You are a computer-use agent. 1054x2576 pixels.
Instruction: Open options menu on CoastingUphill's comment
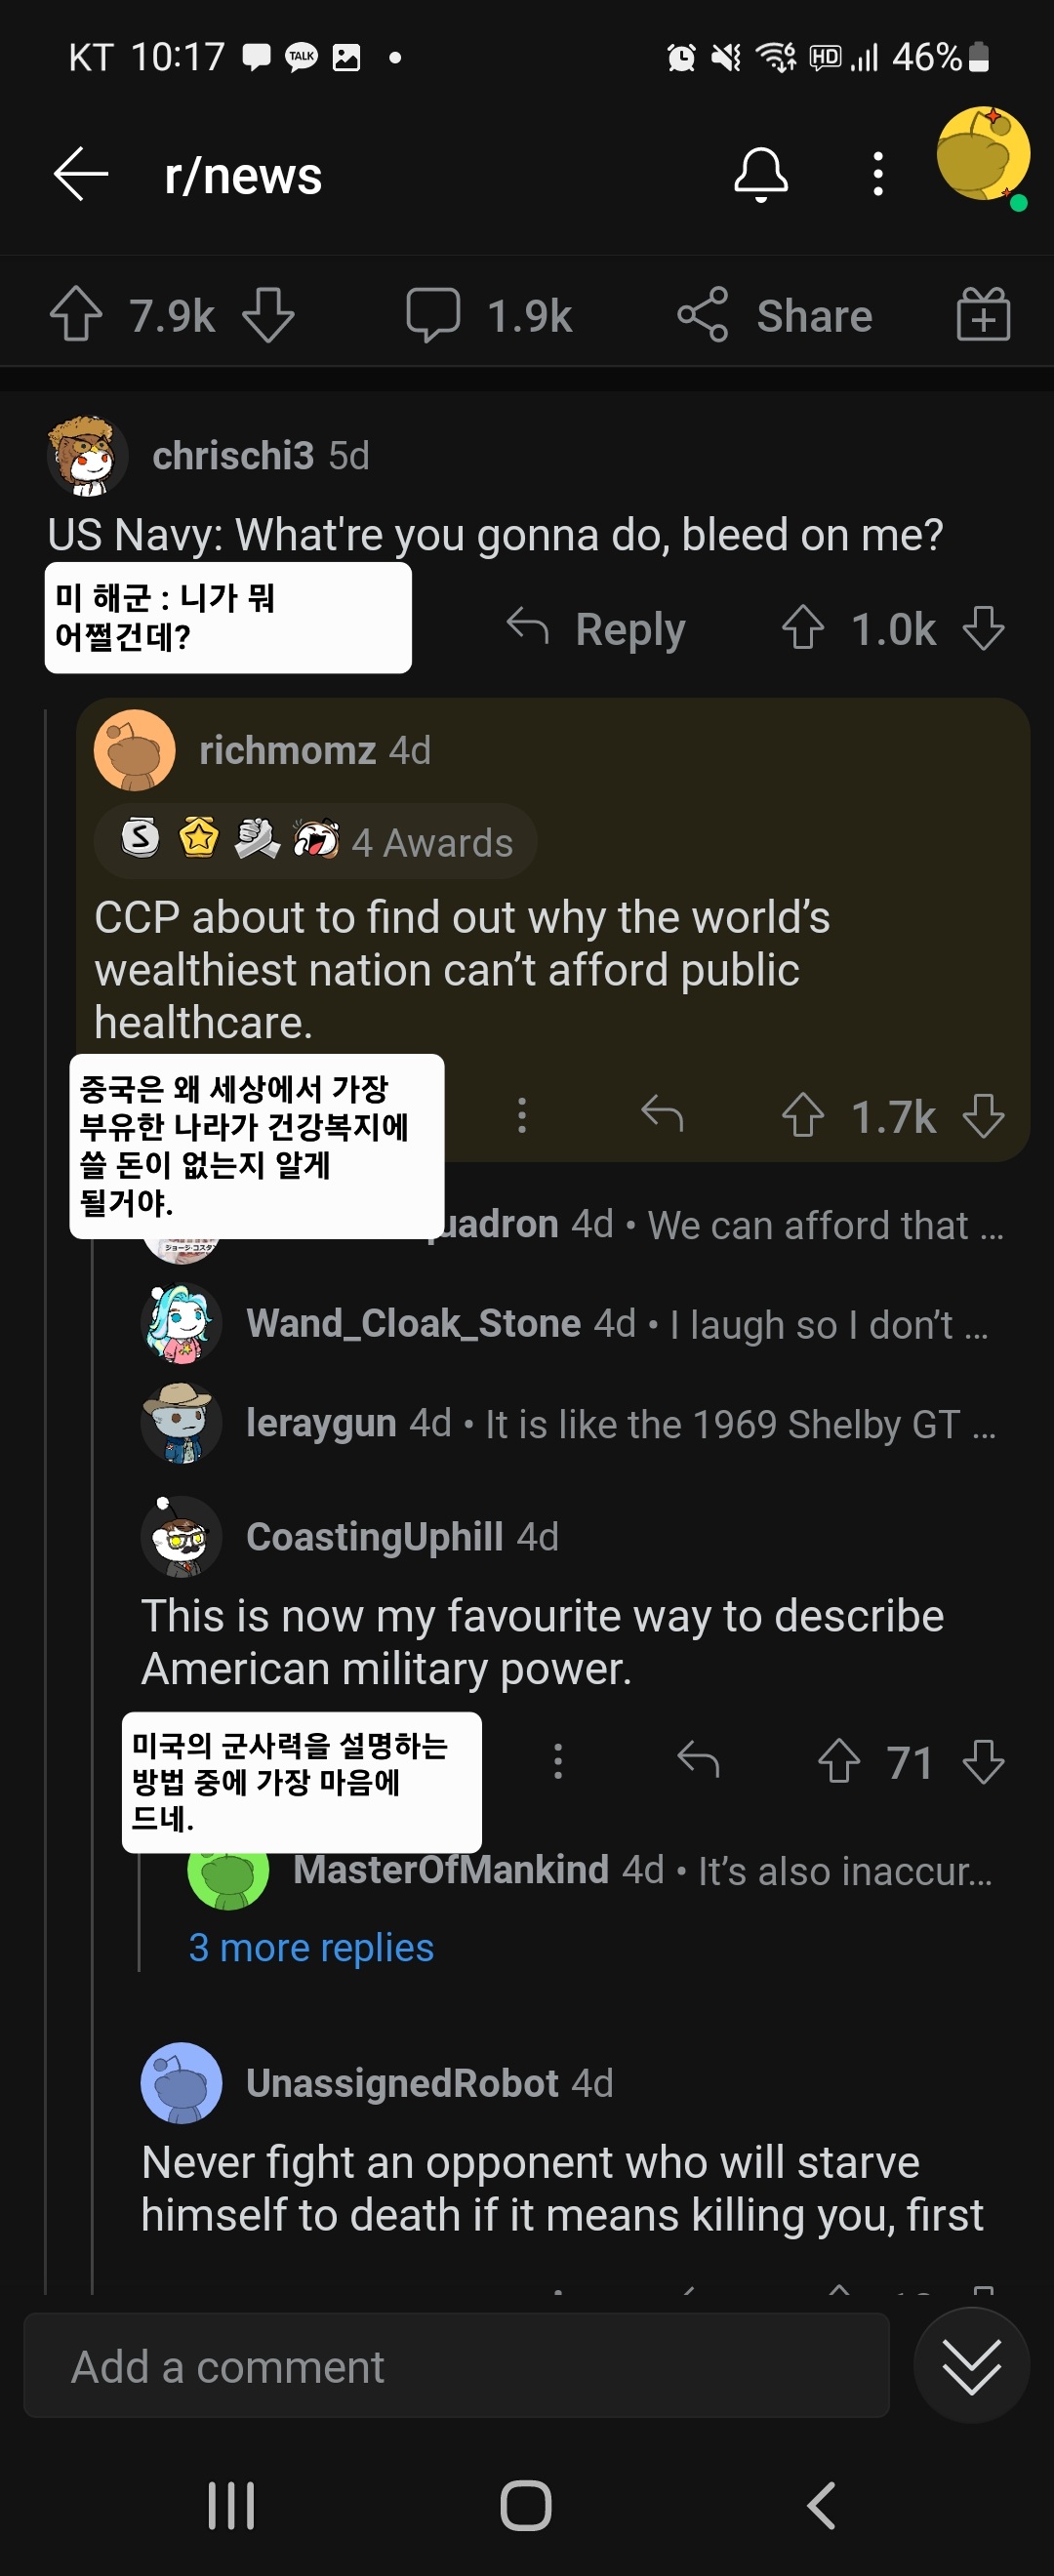click(558, 1761)
